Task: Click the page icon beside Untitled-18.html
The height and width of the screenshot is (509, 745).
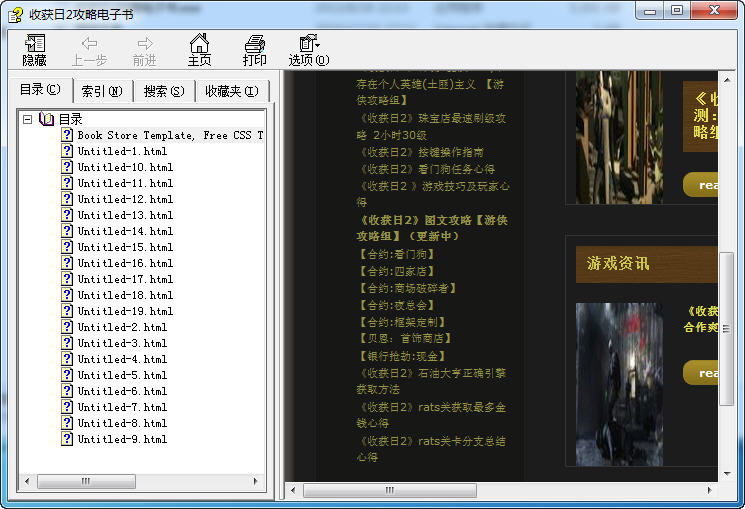Action: click(x=67, y=295)
